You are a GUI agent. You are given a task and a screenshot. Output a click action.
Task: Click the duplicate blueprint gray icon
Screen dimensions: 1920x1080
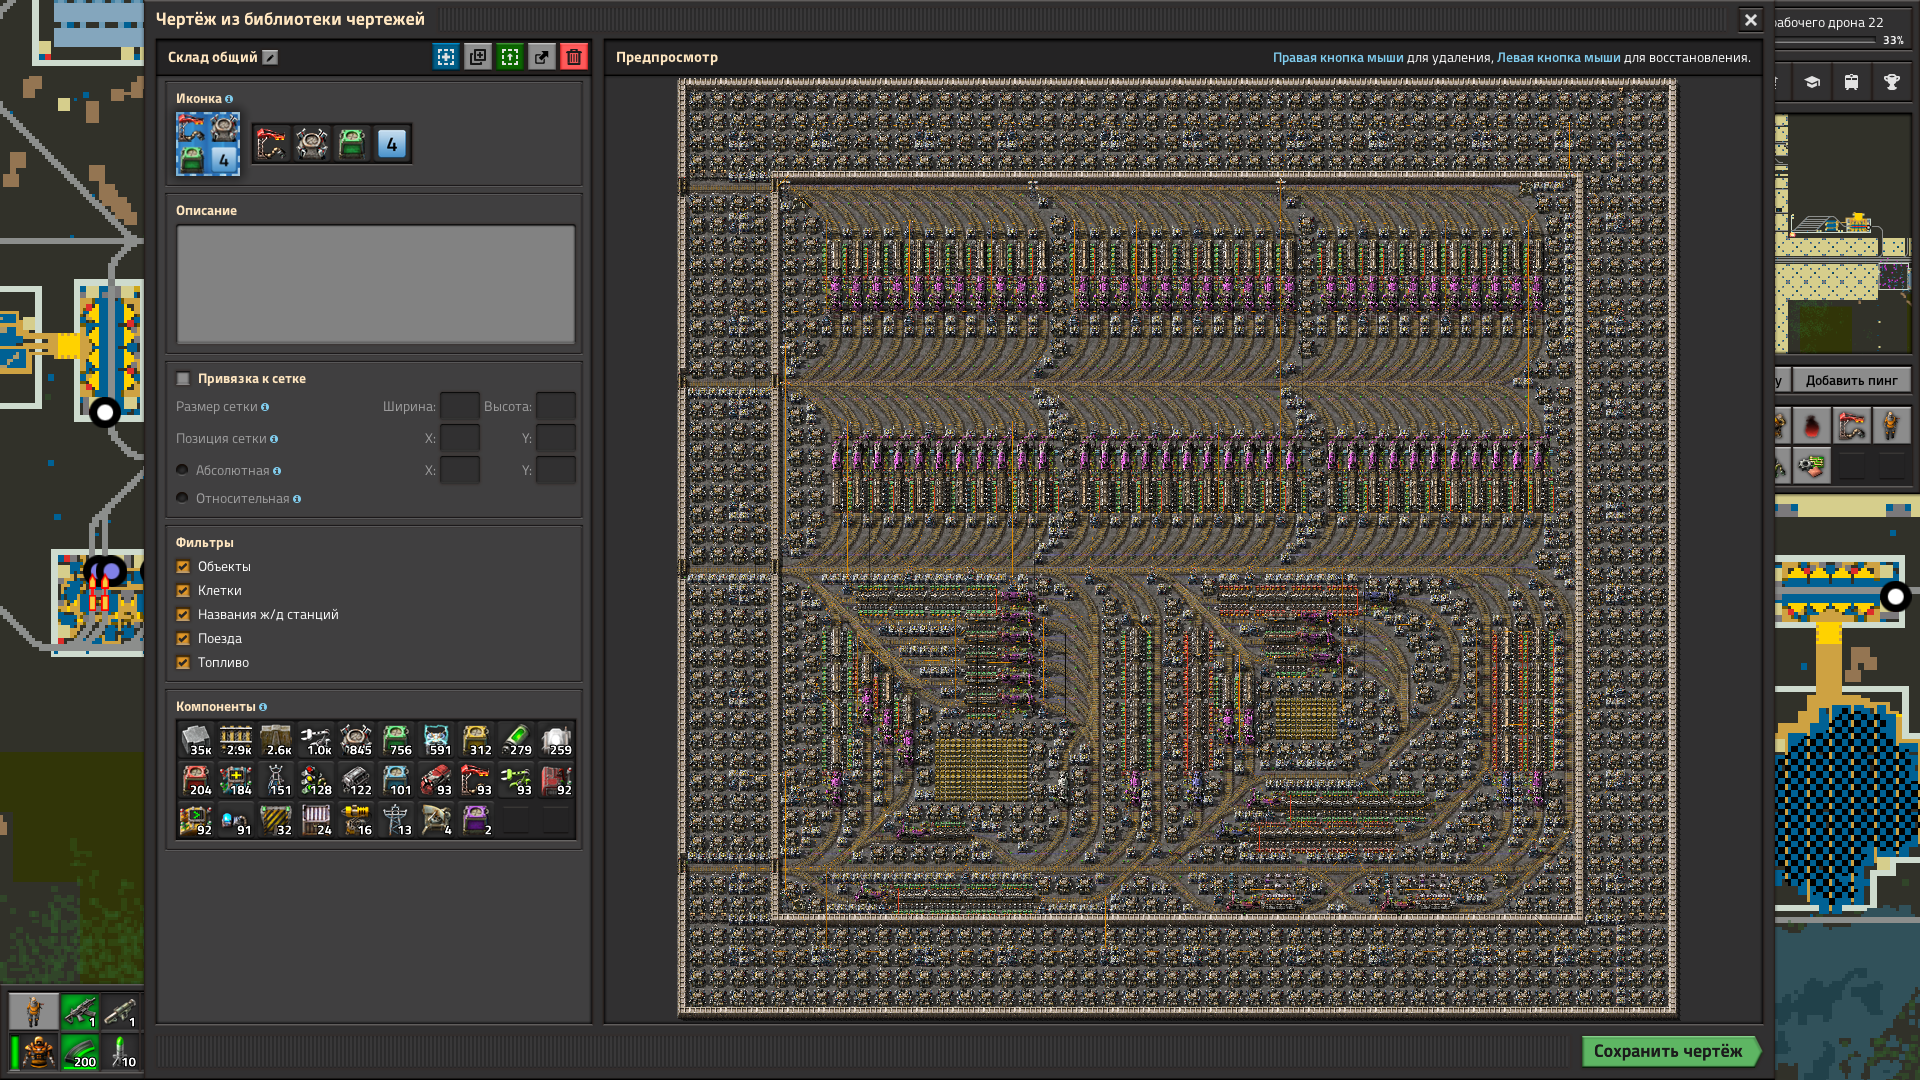click(478, 58)
